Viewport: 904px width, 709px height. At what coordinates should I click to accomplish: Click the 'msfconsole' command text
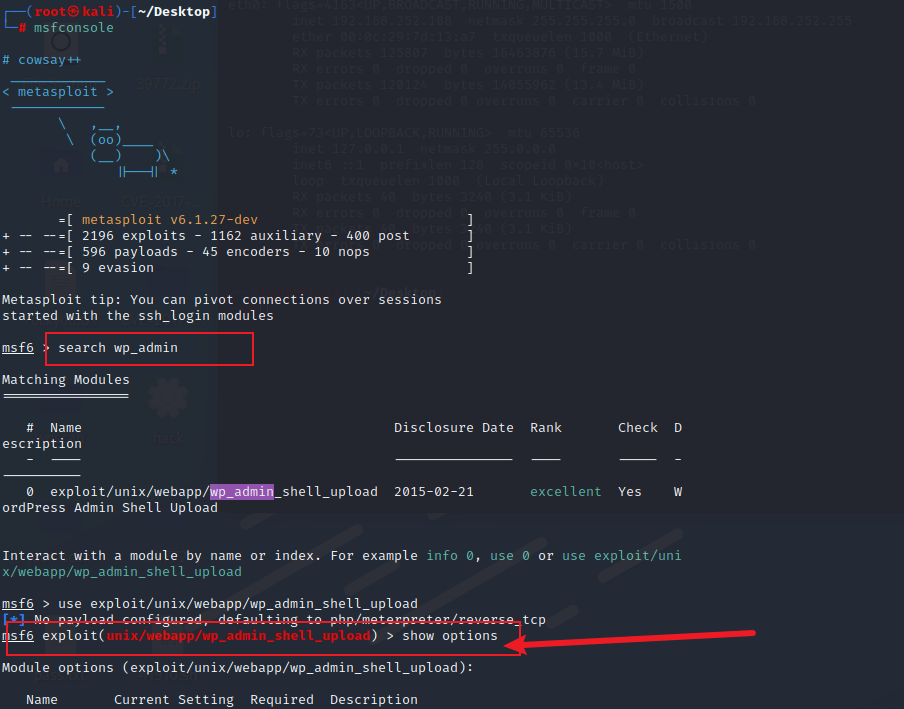(x=73, y=28)
